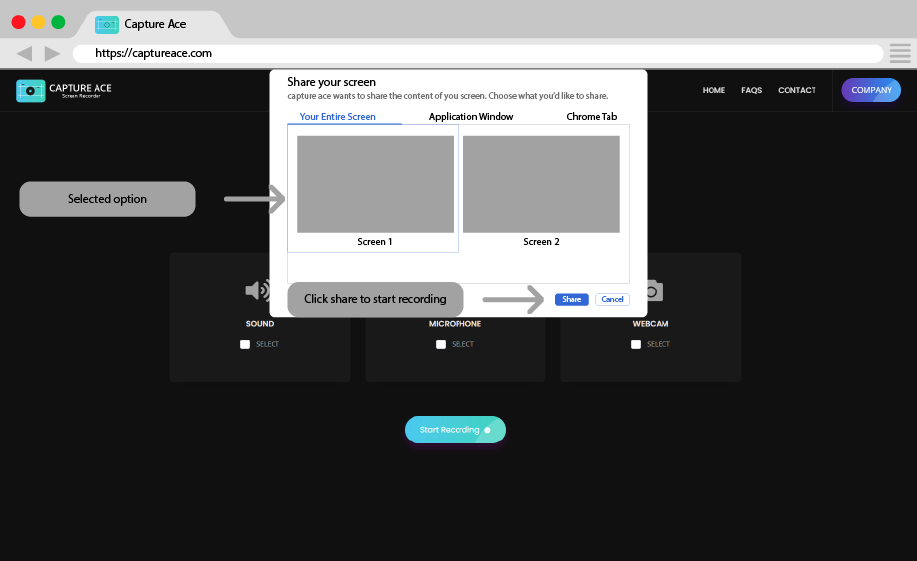Click Share to start recording

click(x=571, y=300)
